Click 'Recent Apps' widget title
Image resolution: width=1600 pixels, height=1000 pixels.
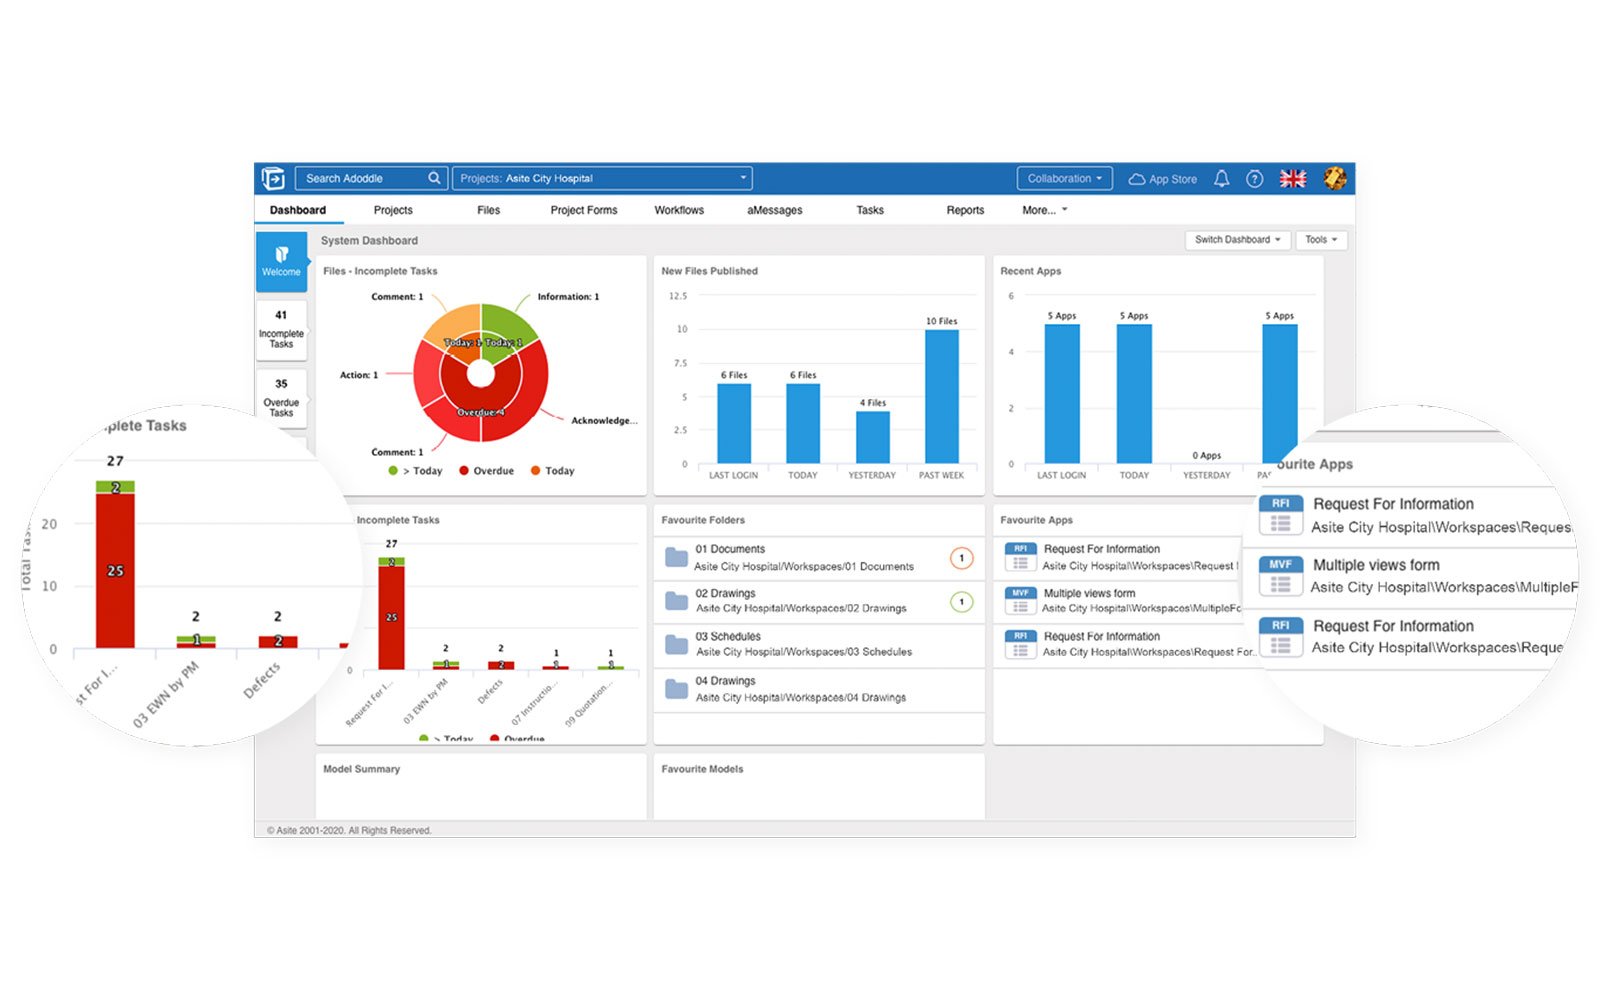pos(1031,271)
